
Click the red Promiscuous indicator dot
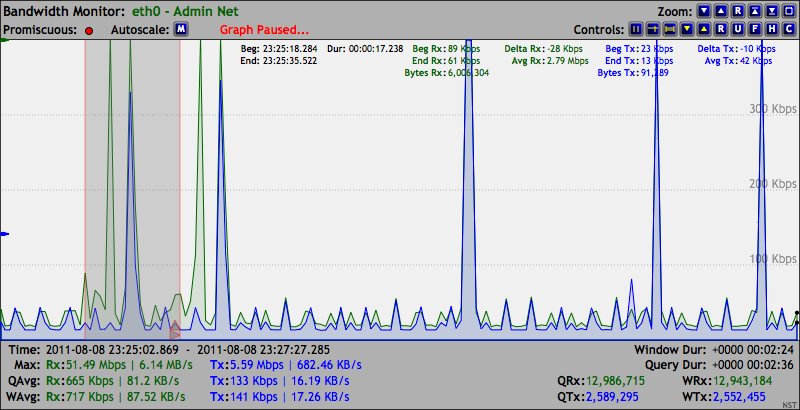(x=89, y=31)
